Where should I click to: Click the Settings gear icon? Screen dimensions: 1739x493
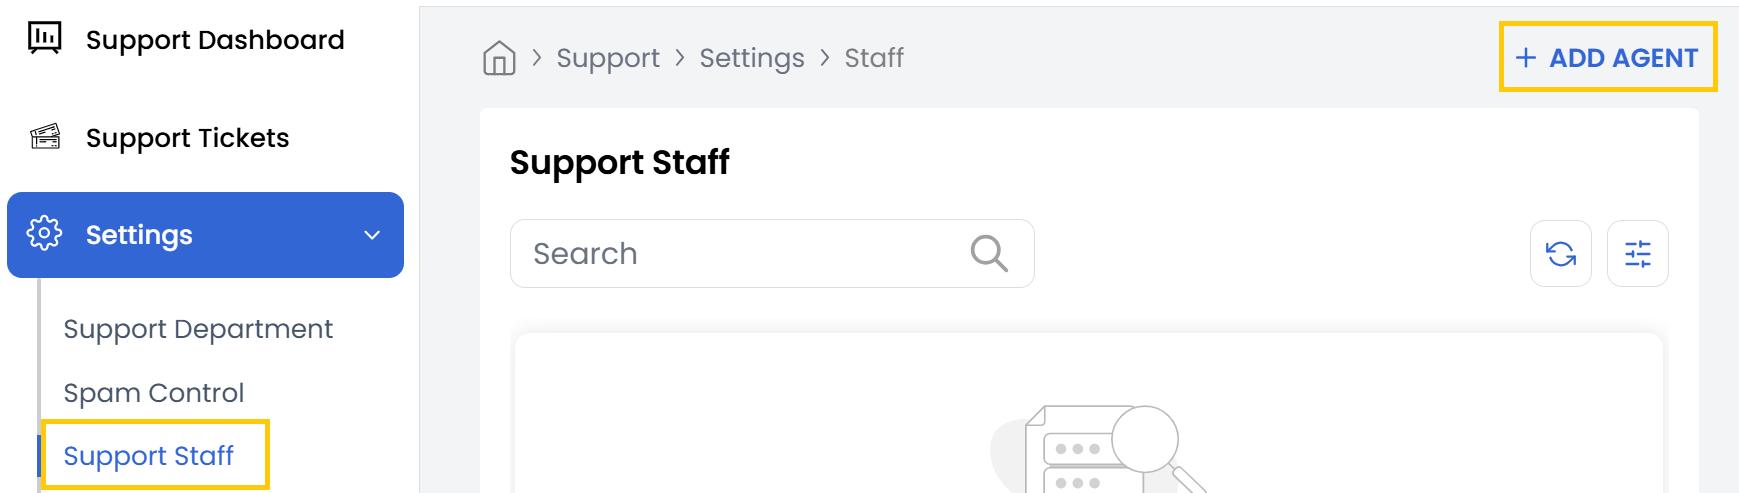click(x=45, y=234)
